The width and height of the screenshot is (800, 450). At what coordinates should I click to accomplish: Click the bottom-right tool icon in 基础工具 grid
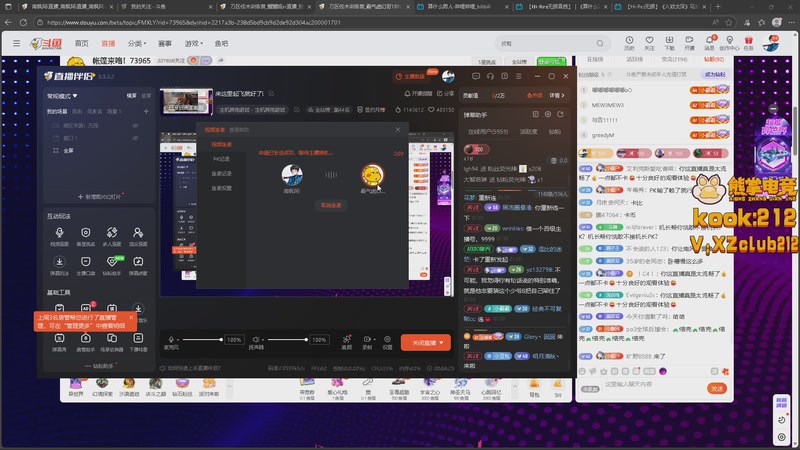click(x=138, y=338)
